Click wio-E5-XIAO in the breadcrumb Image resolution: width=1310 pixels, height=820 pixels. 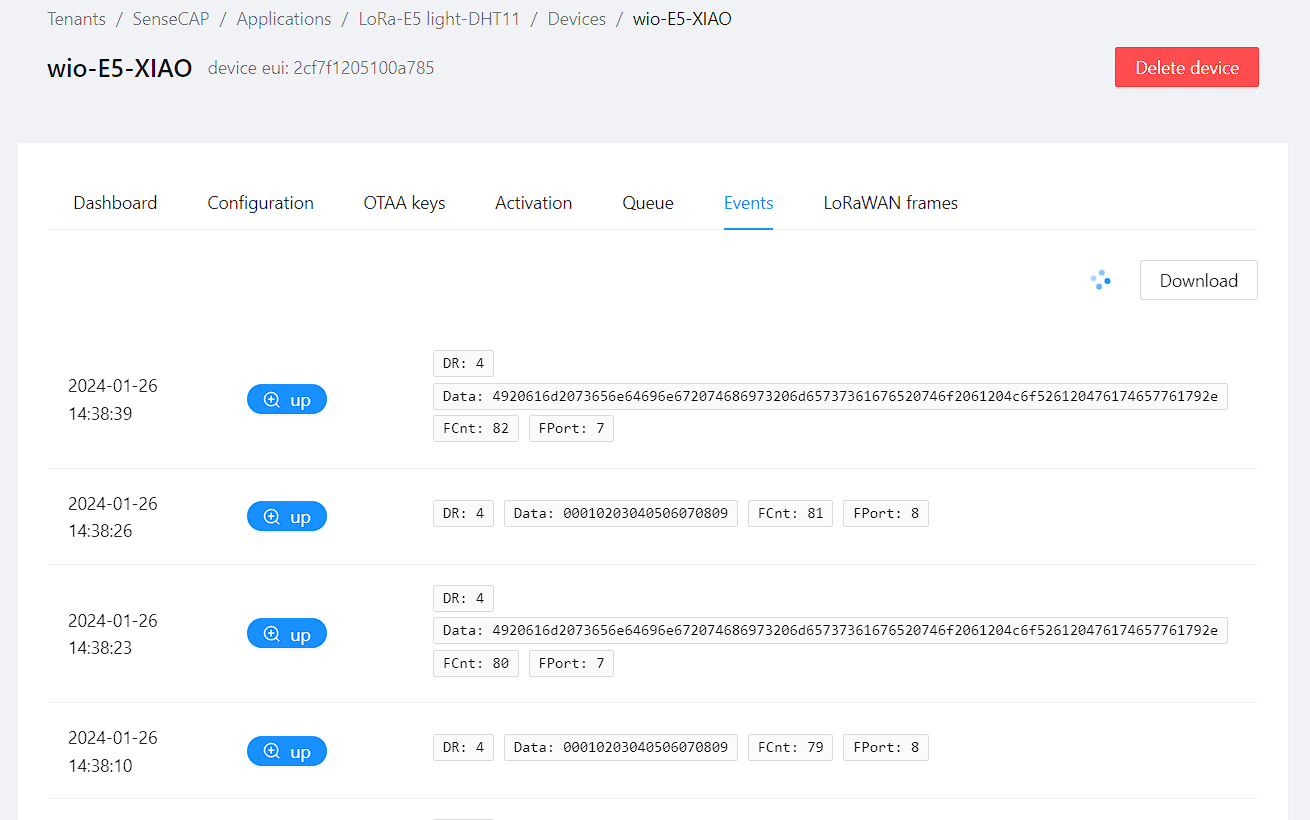coord(682,19)
